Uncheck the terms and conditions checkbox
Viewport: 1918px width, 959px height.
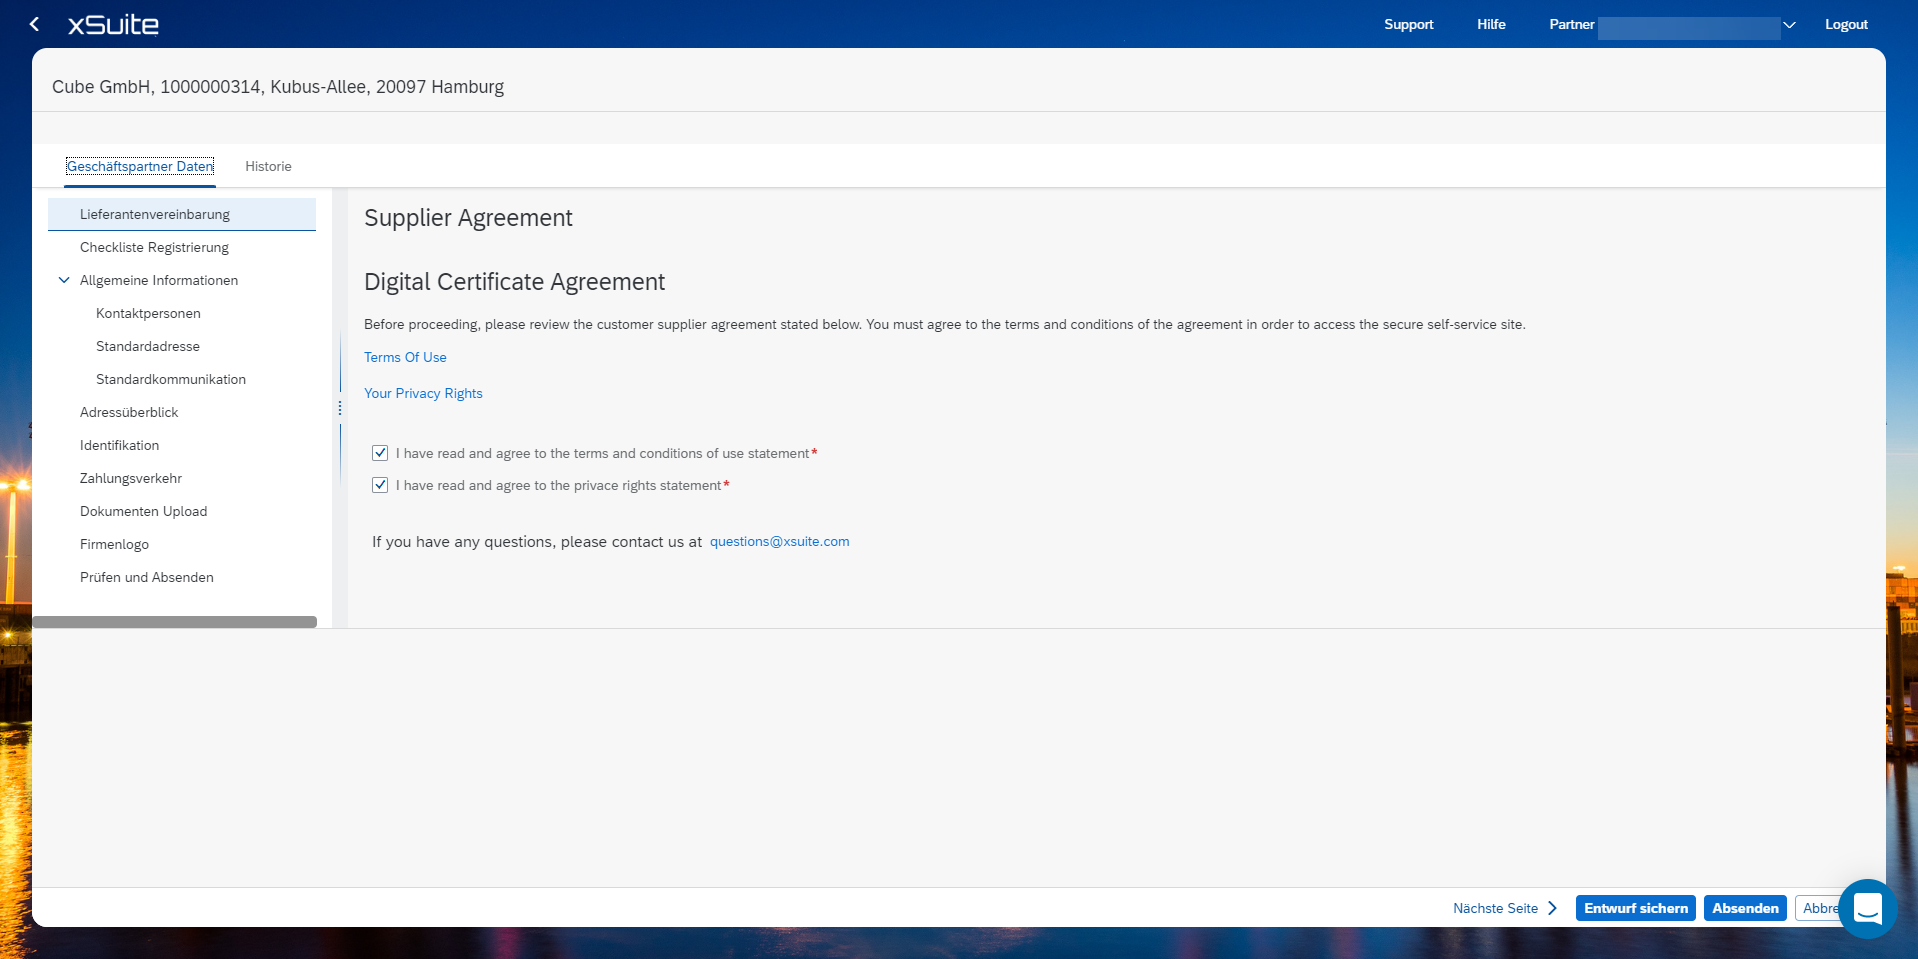(x=380, y=453)
